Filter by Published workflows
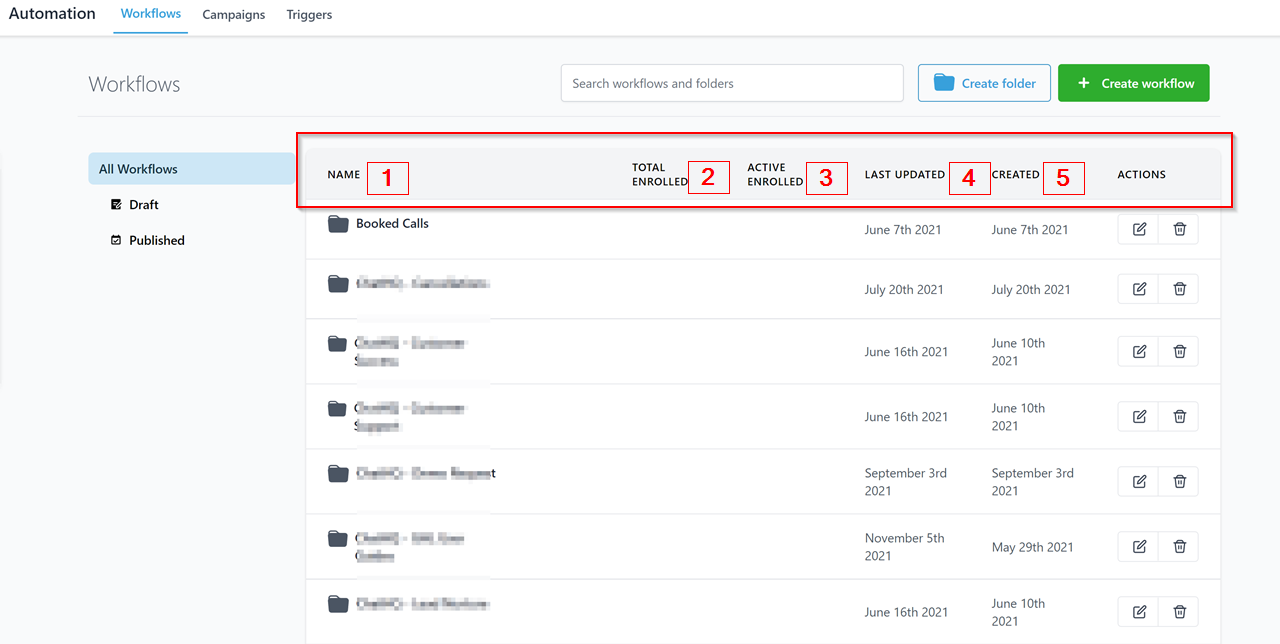The width and height of the screenshot is (1280, 644). pyautogui.click(x=156, y=240)
